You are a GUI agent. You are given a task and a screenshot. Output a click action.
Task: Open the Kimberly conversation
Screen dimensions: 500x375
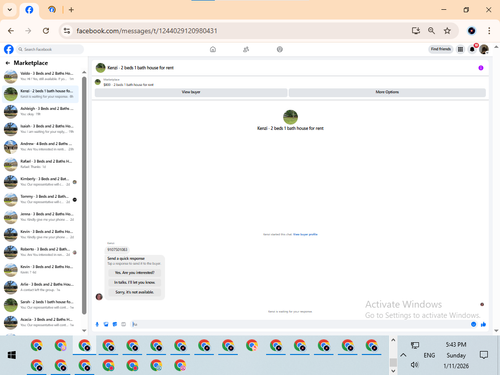[x=40, y=182]
